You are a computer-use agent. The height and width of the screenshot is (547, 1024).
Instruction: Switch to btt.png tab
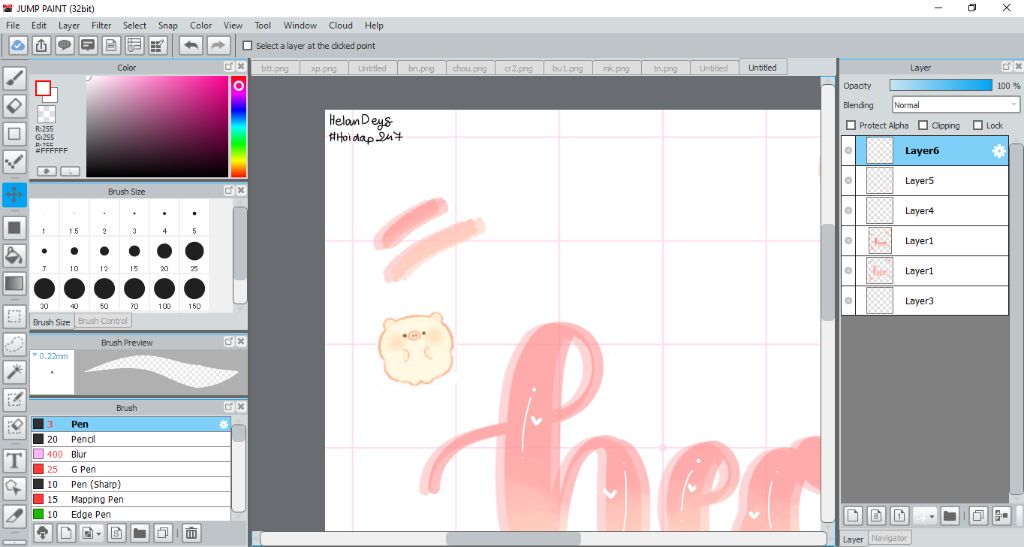point(275,68)
